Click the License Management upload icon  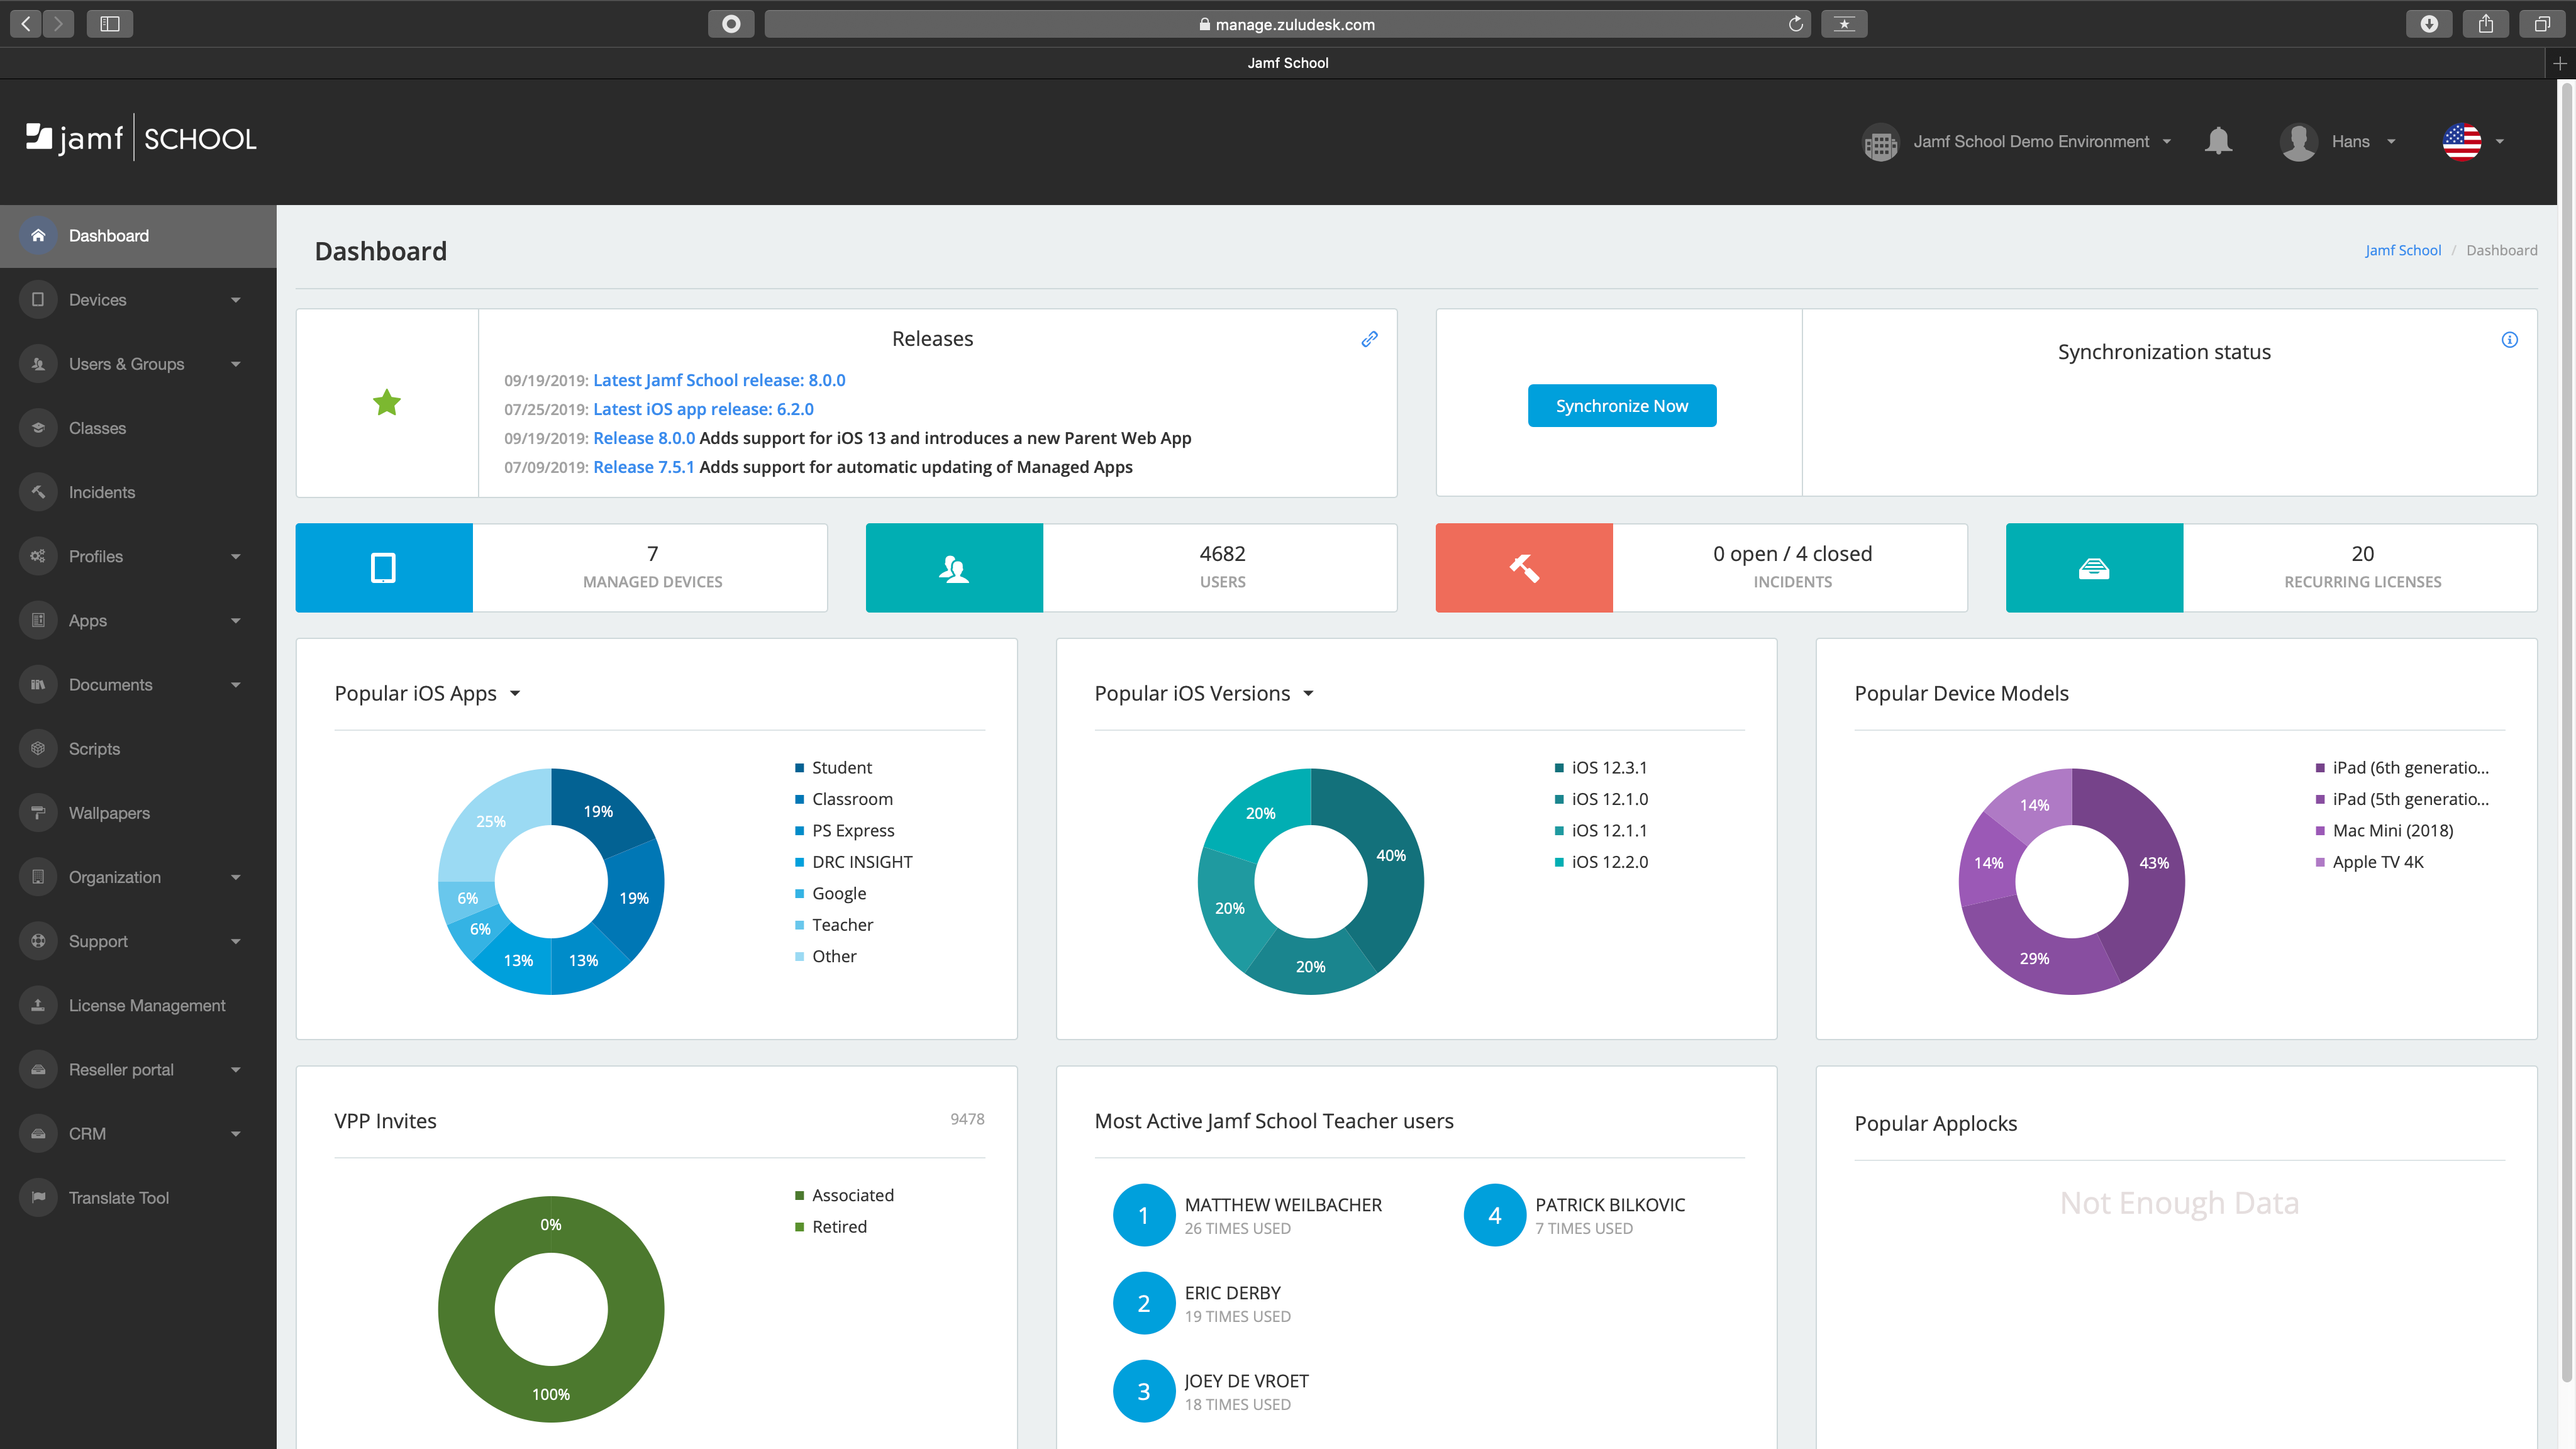pyautogui.click(x=38, y=1005)
